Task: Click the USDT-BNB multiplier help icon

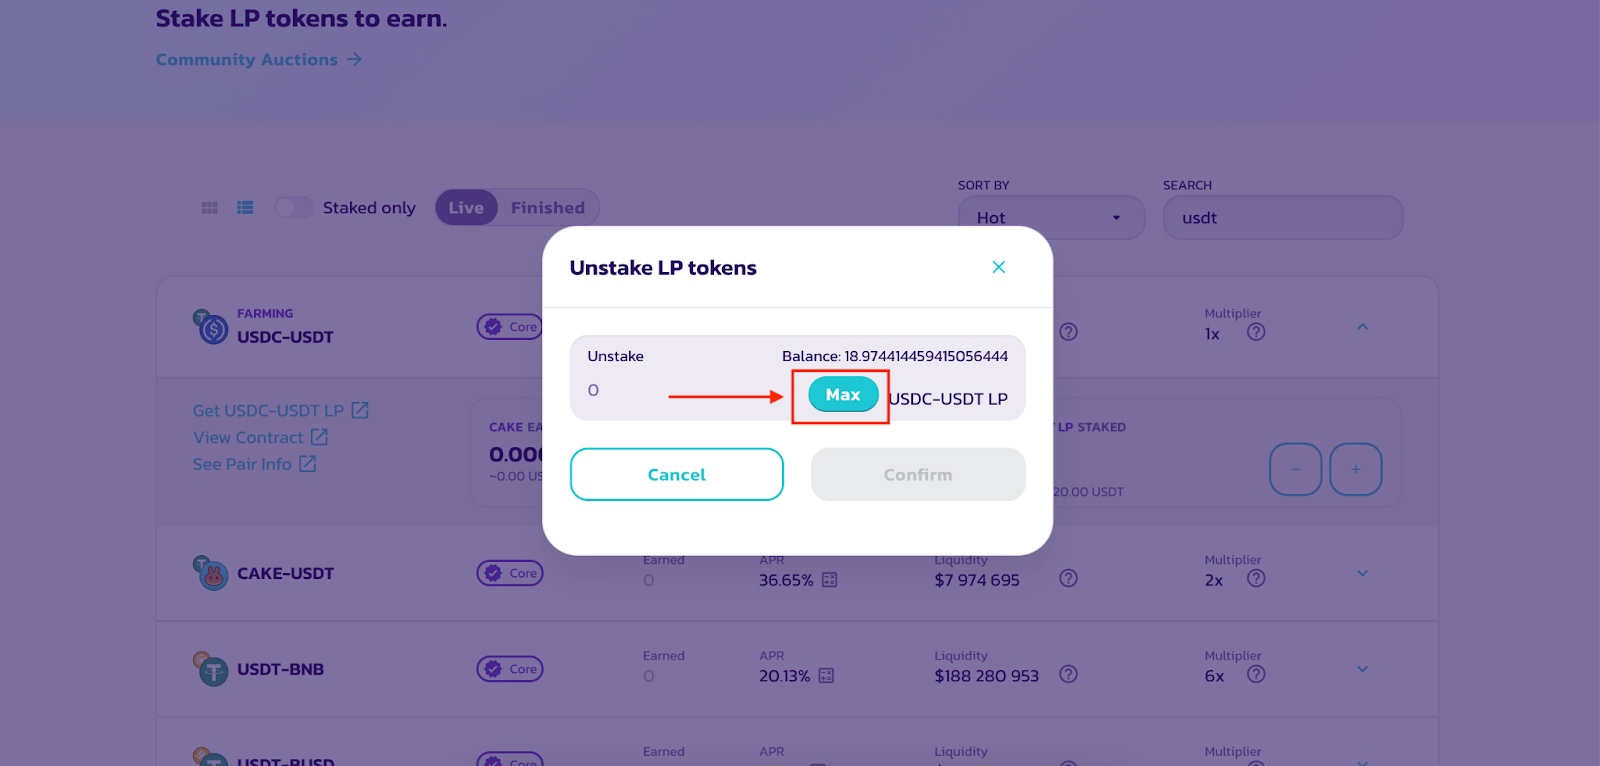Action: [1256, 674]
